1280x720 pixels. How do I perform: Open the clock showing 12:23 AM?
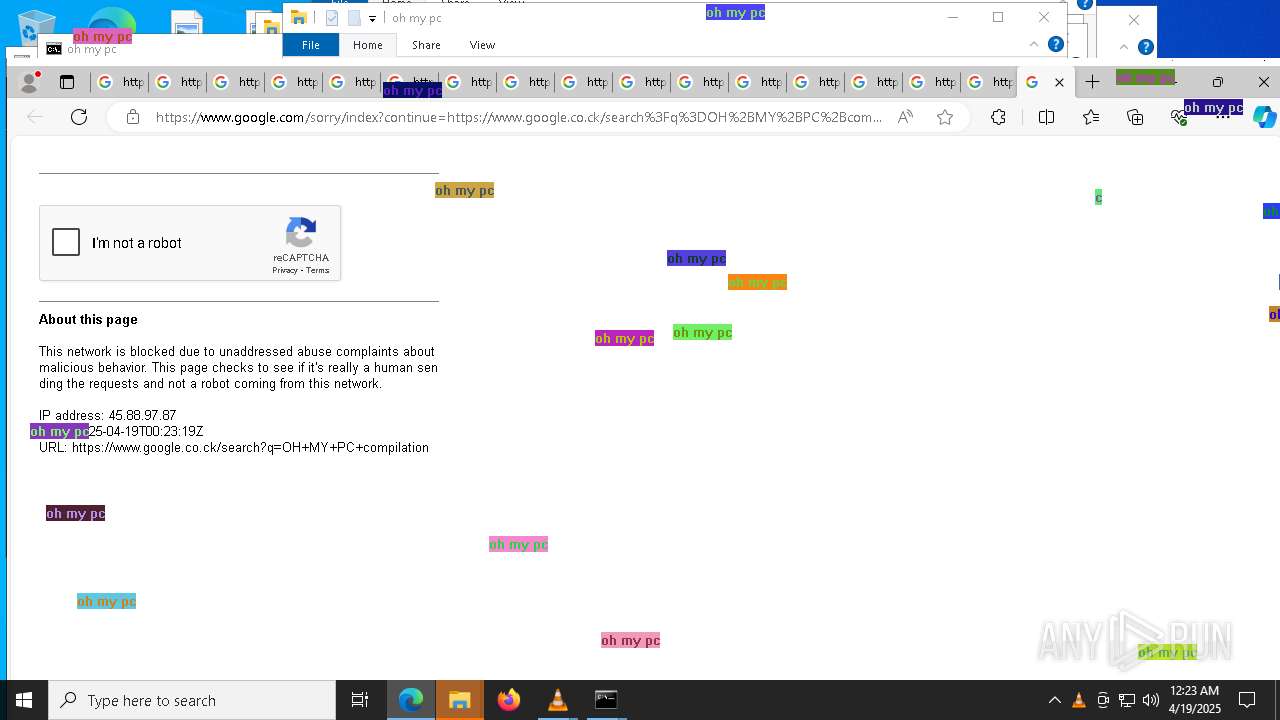coord(1194,700)
